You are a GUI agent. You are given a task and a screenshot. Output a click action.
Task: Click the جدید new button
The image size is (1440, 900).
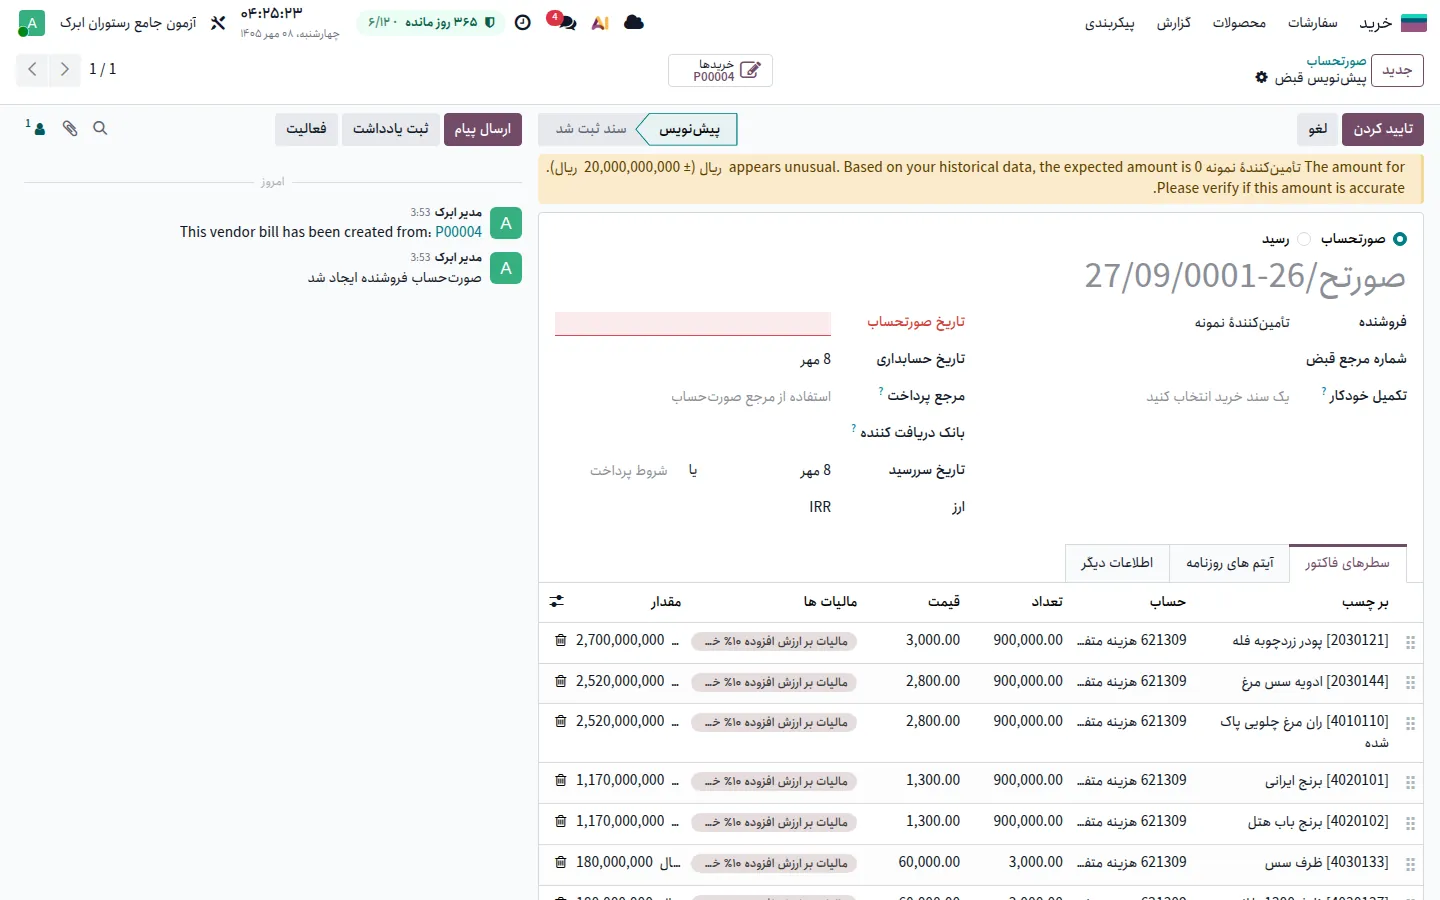click(x=1397, y=70)
